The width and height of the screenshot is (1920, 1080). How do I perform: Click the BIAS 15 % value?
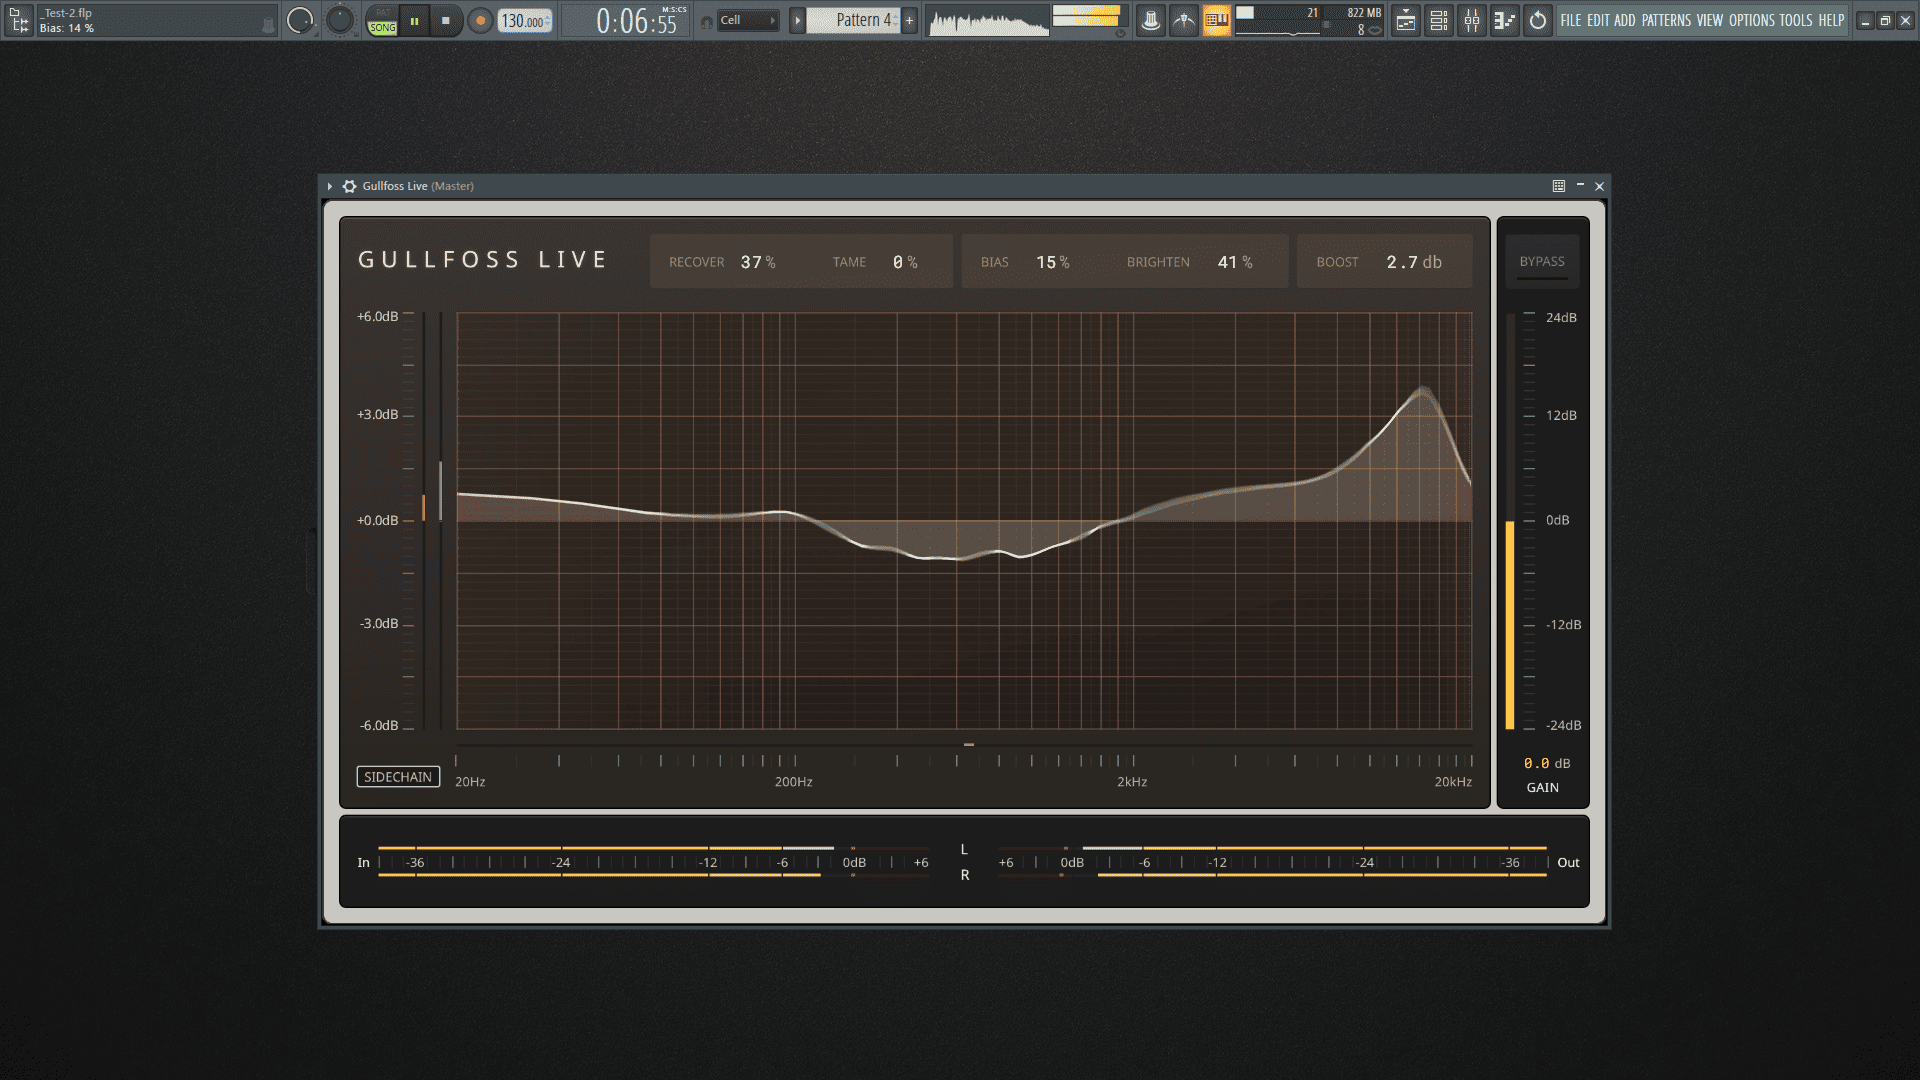point(1053,262)
